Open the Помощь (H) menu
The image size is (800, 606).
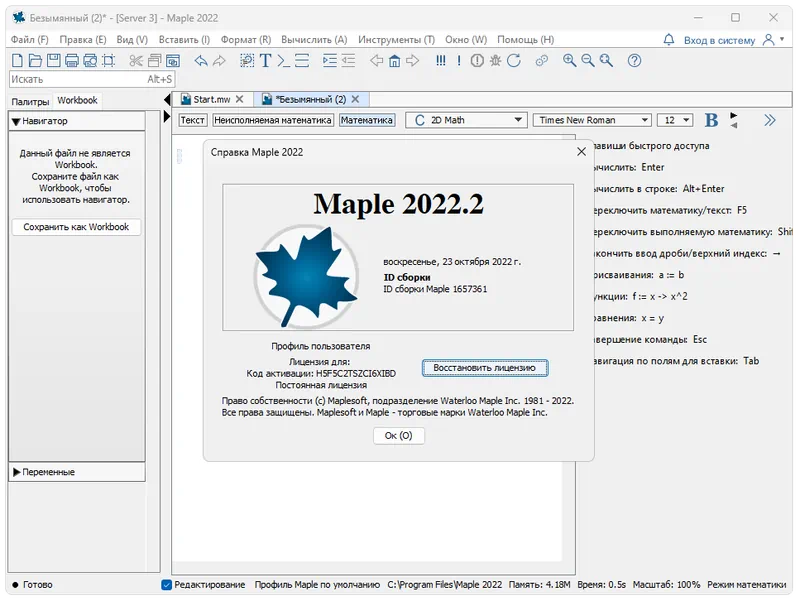click(x=526, y=40)
